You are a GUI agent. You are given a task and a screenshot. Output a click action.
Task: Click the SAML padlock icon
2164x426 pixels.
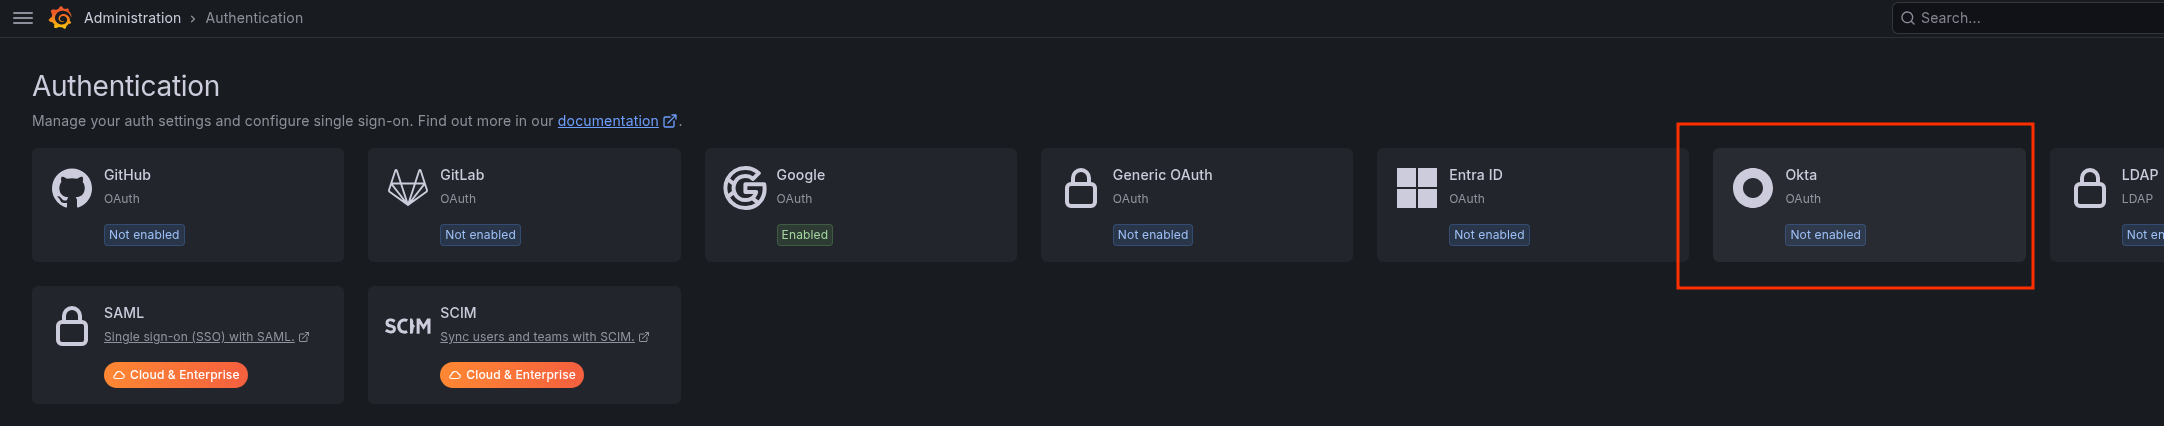click(x=72, y=326)
